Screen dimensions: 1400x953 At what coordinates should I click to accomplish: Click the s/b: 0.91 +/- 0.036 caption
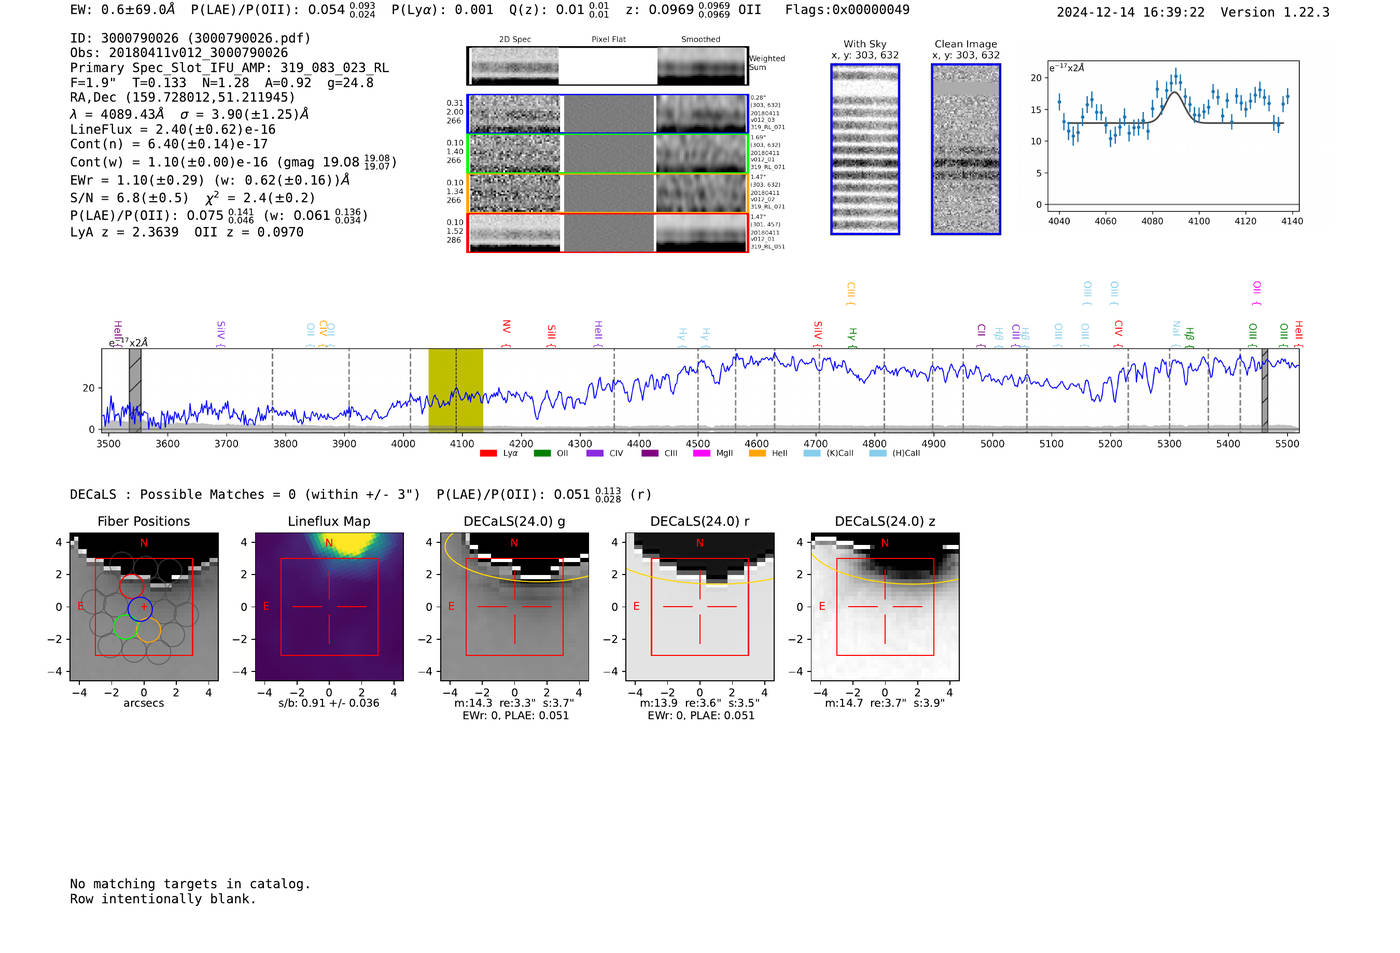point(329,703)
